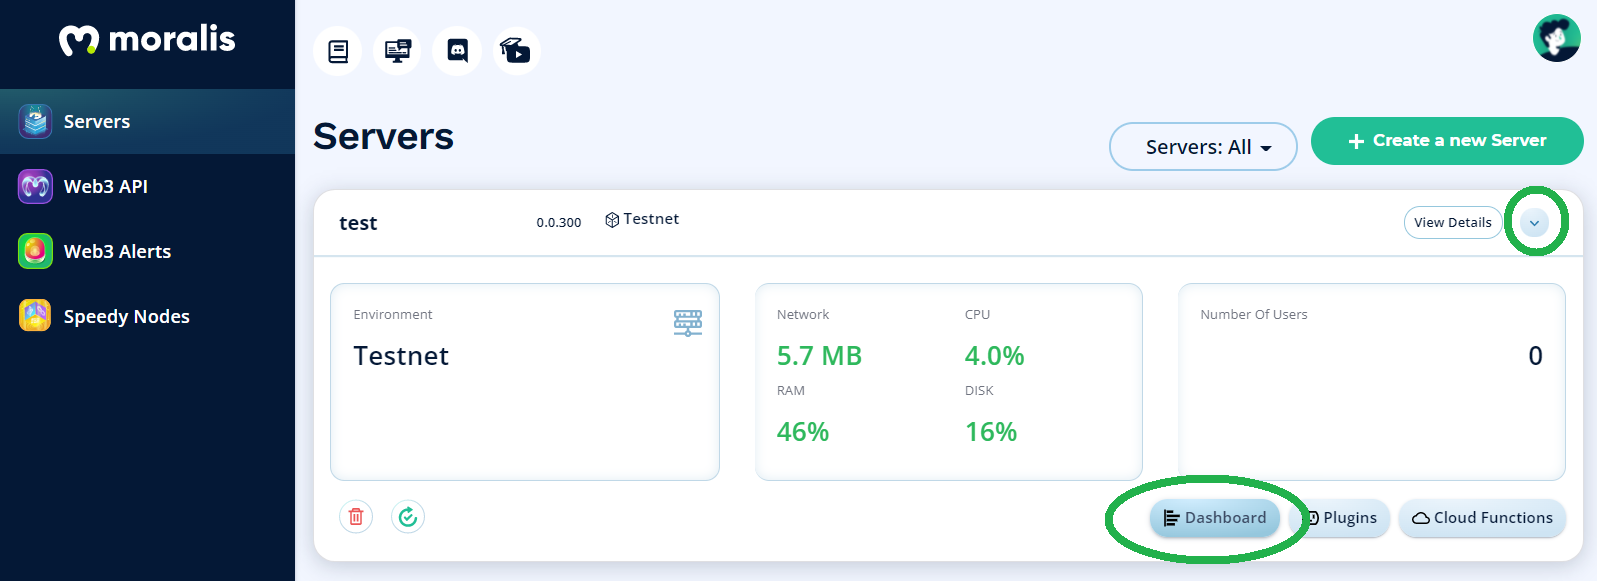Click the server rack Environment icon
This screenshot has height=581, width=1597.
(688, 323)
